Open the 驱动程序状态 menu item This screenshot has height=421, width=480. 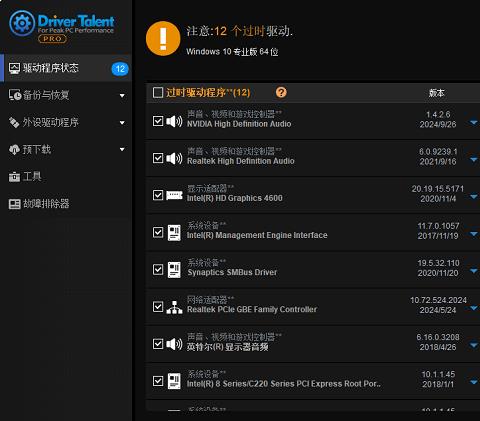pyautogui.click(x=66, y=68)
